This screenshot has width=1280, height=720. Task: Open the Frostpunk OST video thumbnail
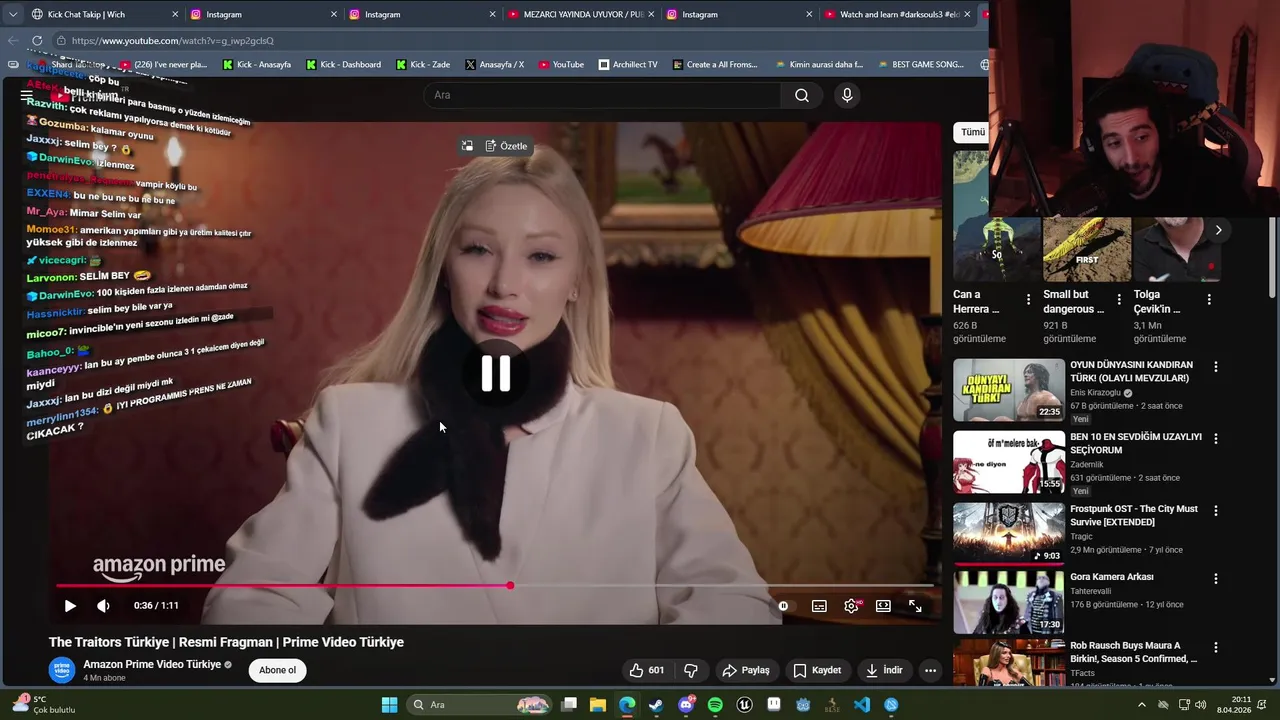pos(1009,533)
